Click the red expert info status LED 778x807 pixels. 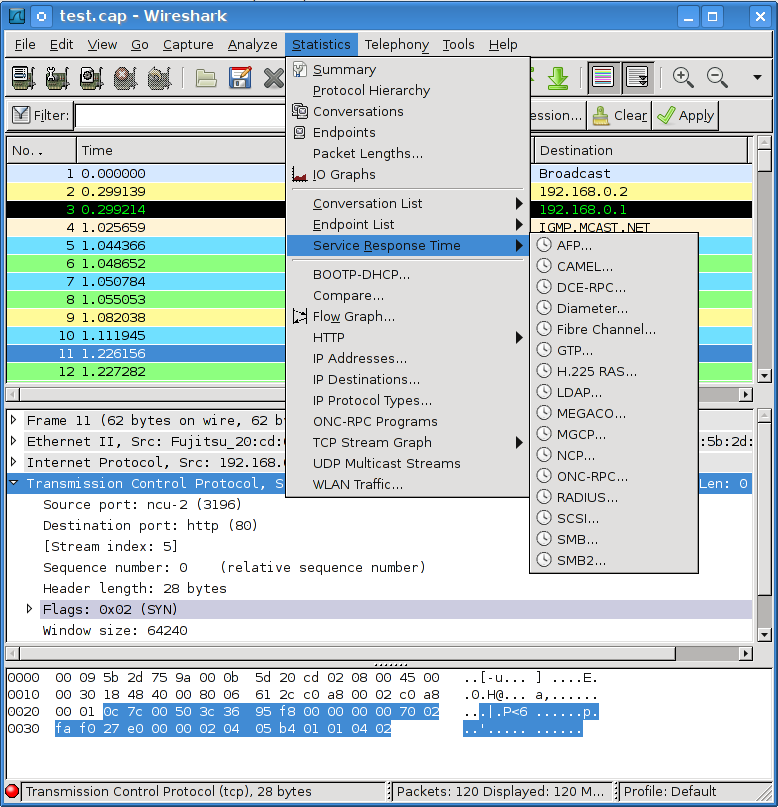point(12,791)
